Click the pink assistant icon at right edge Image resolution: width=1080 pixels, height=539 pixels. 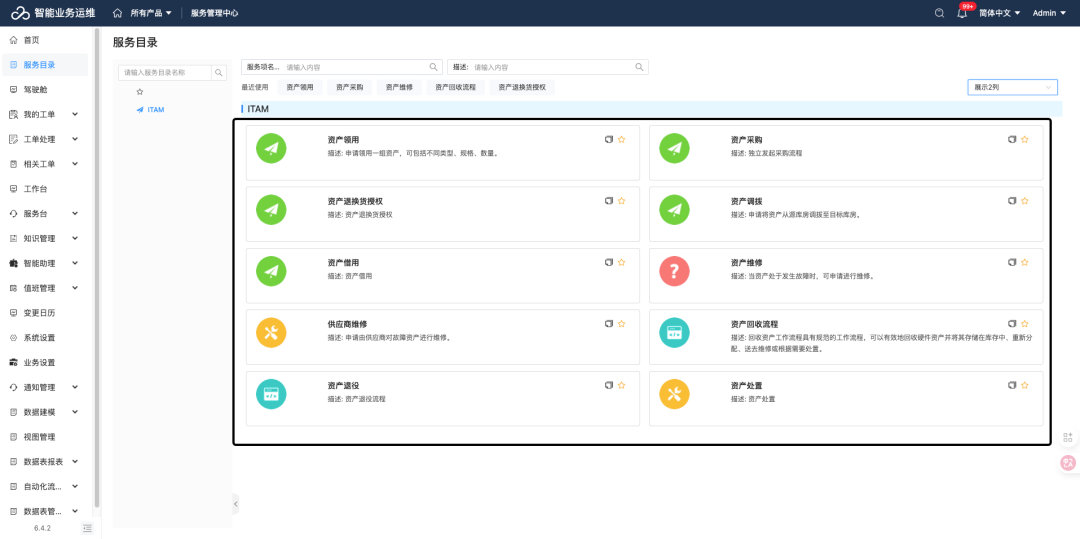tap(1068, 463)
